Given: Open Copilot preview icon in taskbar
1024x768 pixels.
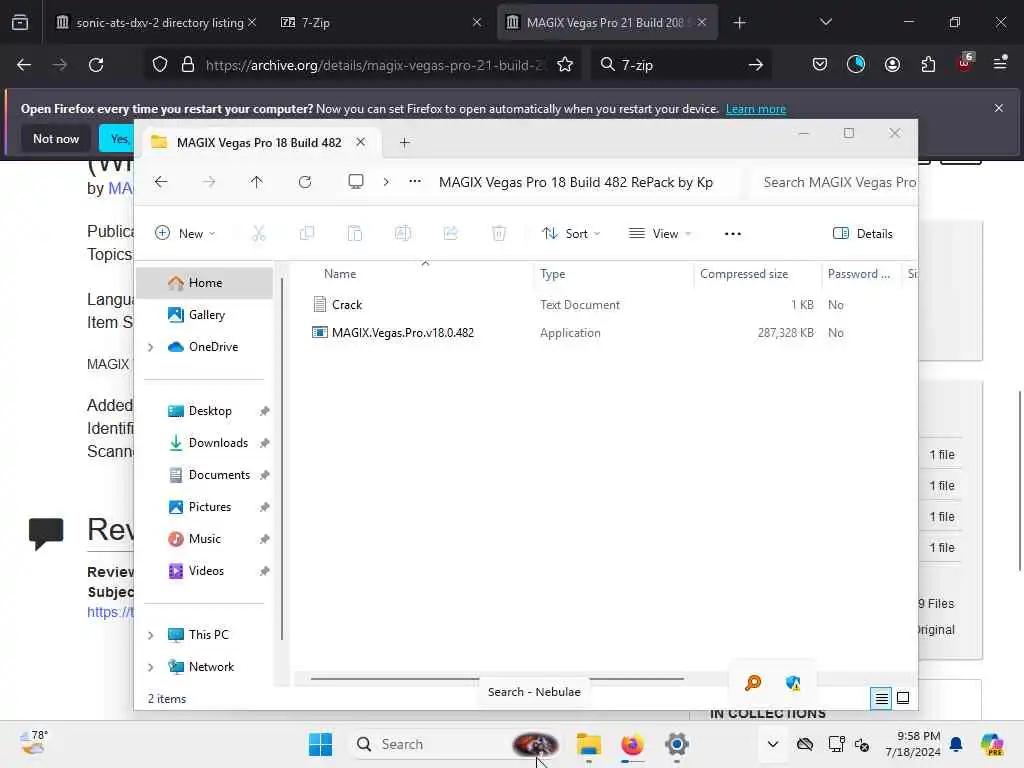Looking at the screenshot, I should 992,744.
